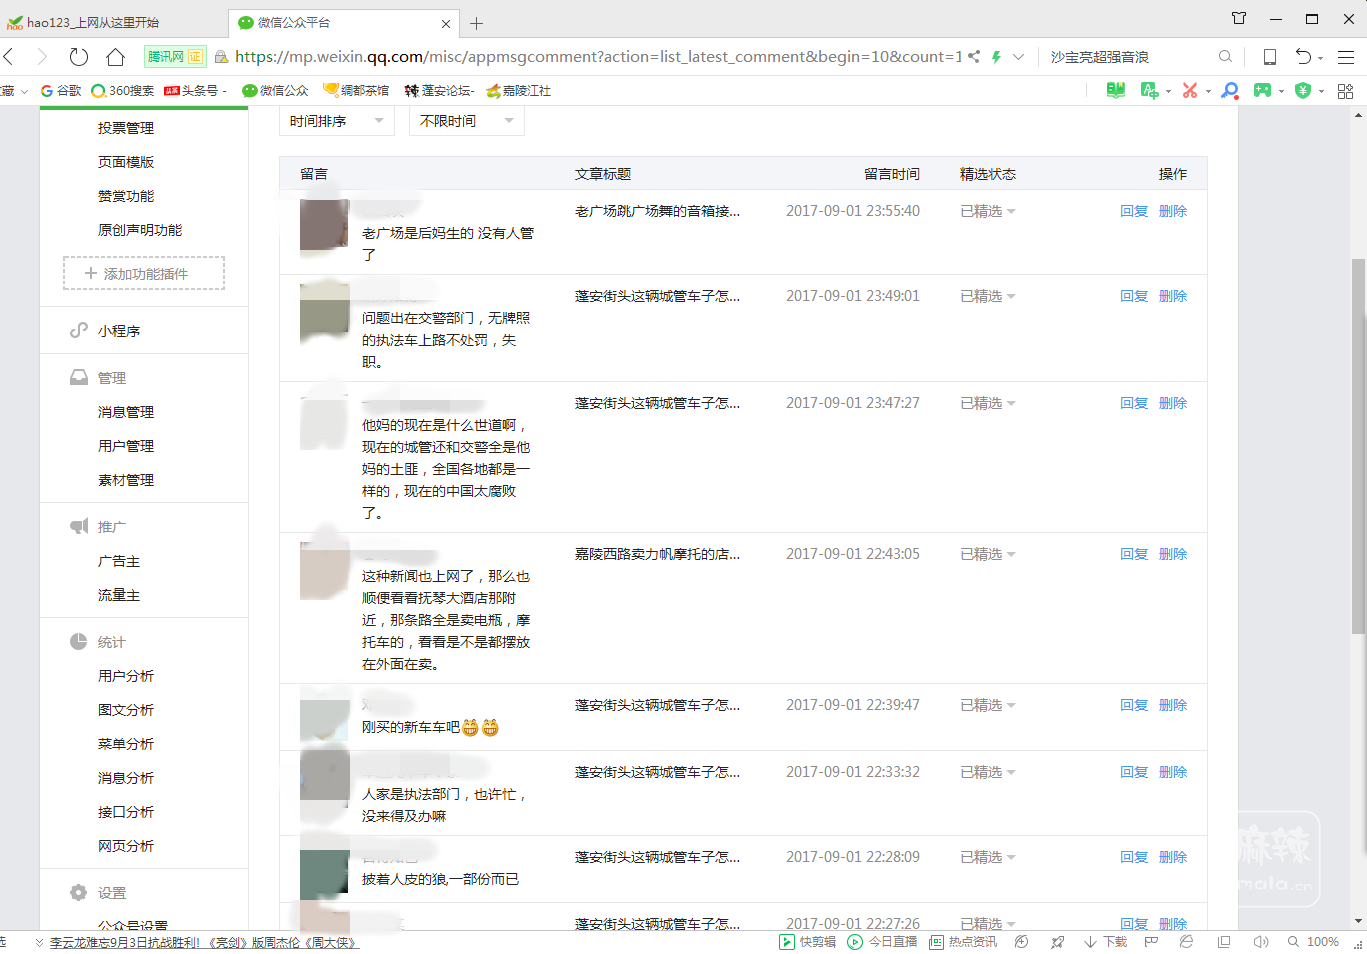Click the translate icon in toolbar

pos(1149,90)
